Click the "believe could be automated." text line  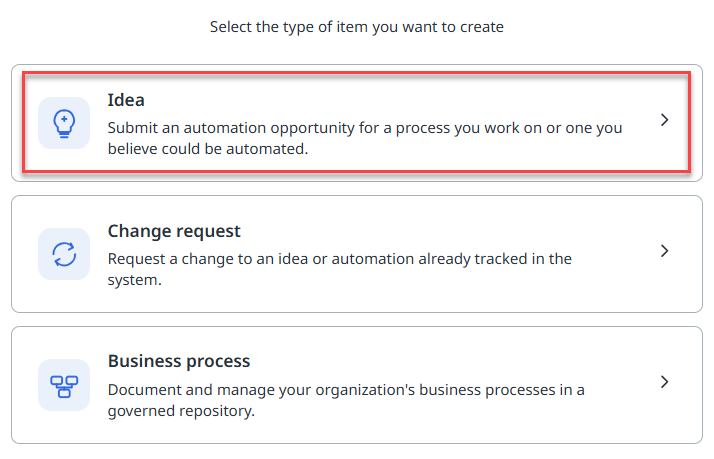click(208, 149)
